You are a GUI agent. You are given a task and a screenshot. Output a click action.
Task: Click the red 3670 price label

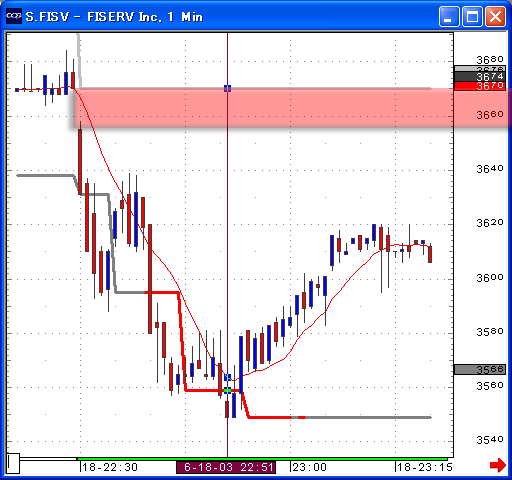pyautogui.click(x=480, y=86)
